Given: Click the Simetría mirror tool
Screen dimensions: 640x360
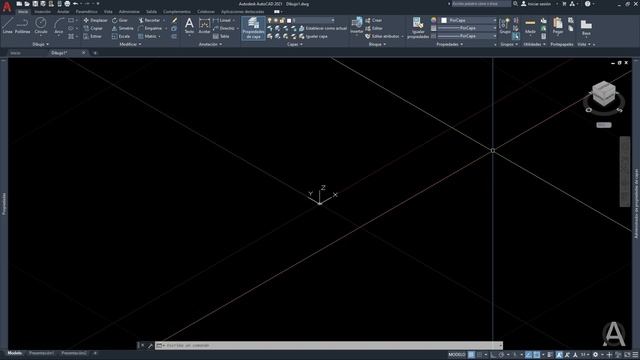Looking at the screenshot, I should [123, 28].
